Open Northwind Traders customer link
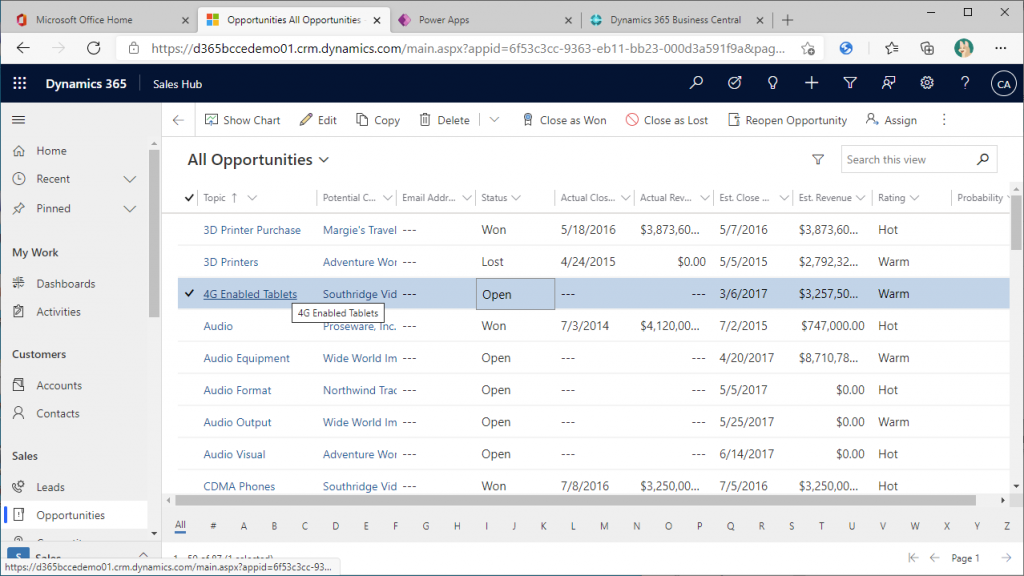The width and height of the screenshot is (1024, 576). click(359, 390)
